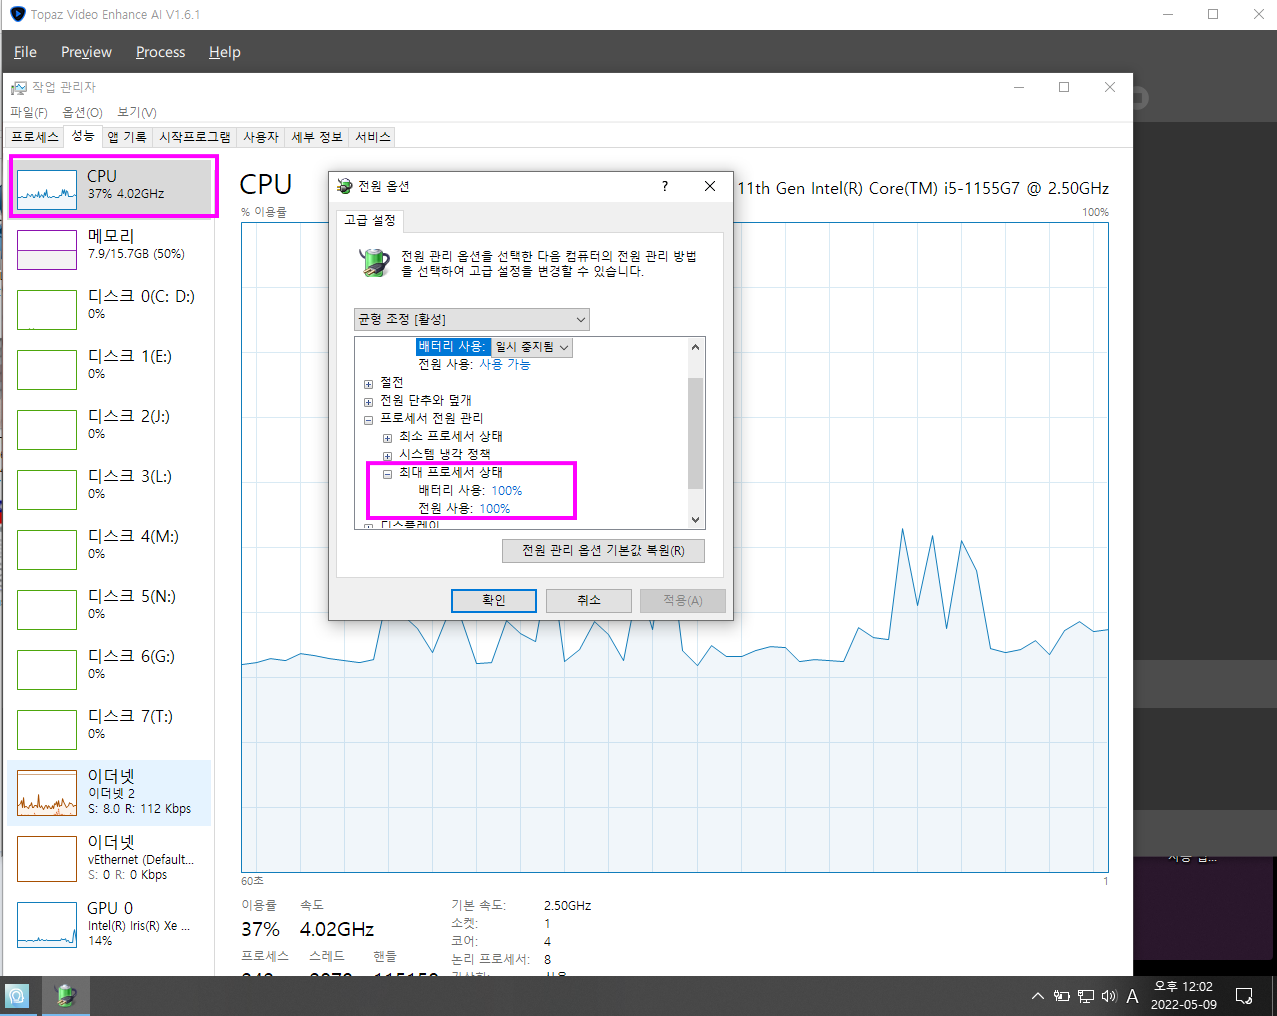
Task: Click the Task Manager title bar icon
Action: click(x=19, y=87)
